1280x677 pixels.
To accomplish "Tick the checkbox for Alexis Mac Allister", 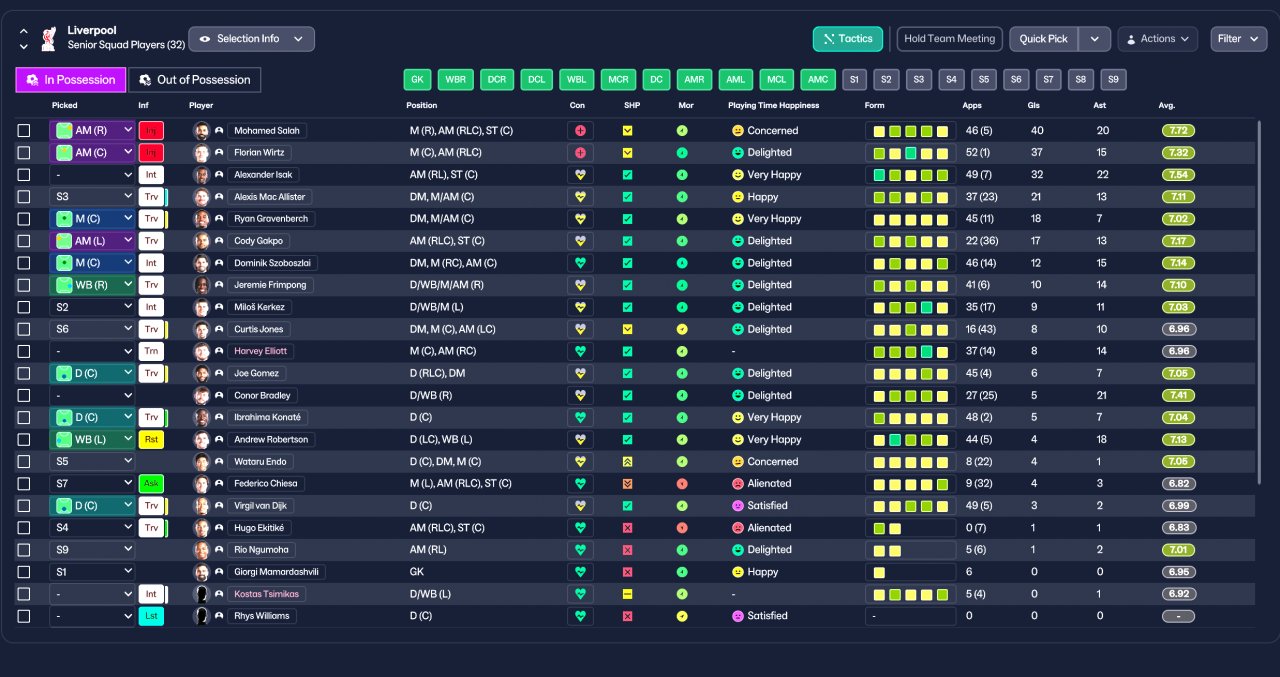I will click(x=24, y=196).
